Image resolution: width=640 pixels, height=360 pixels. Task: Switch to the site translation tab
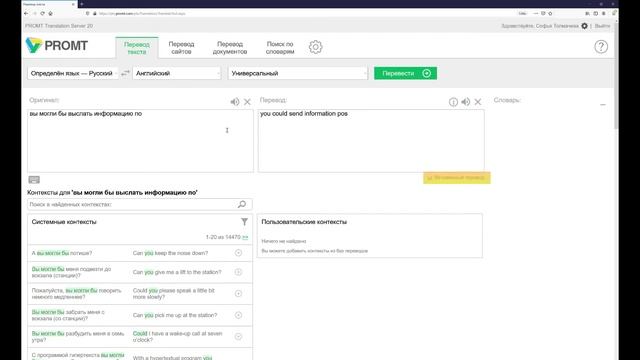coord(181,48)
